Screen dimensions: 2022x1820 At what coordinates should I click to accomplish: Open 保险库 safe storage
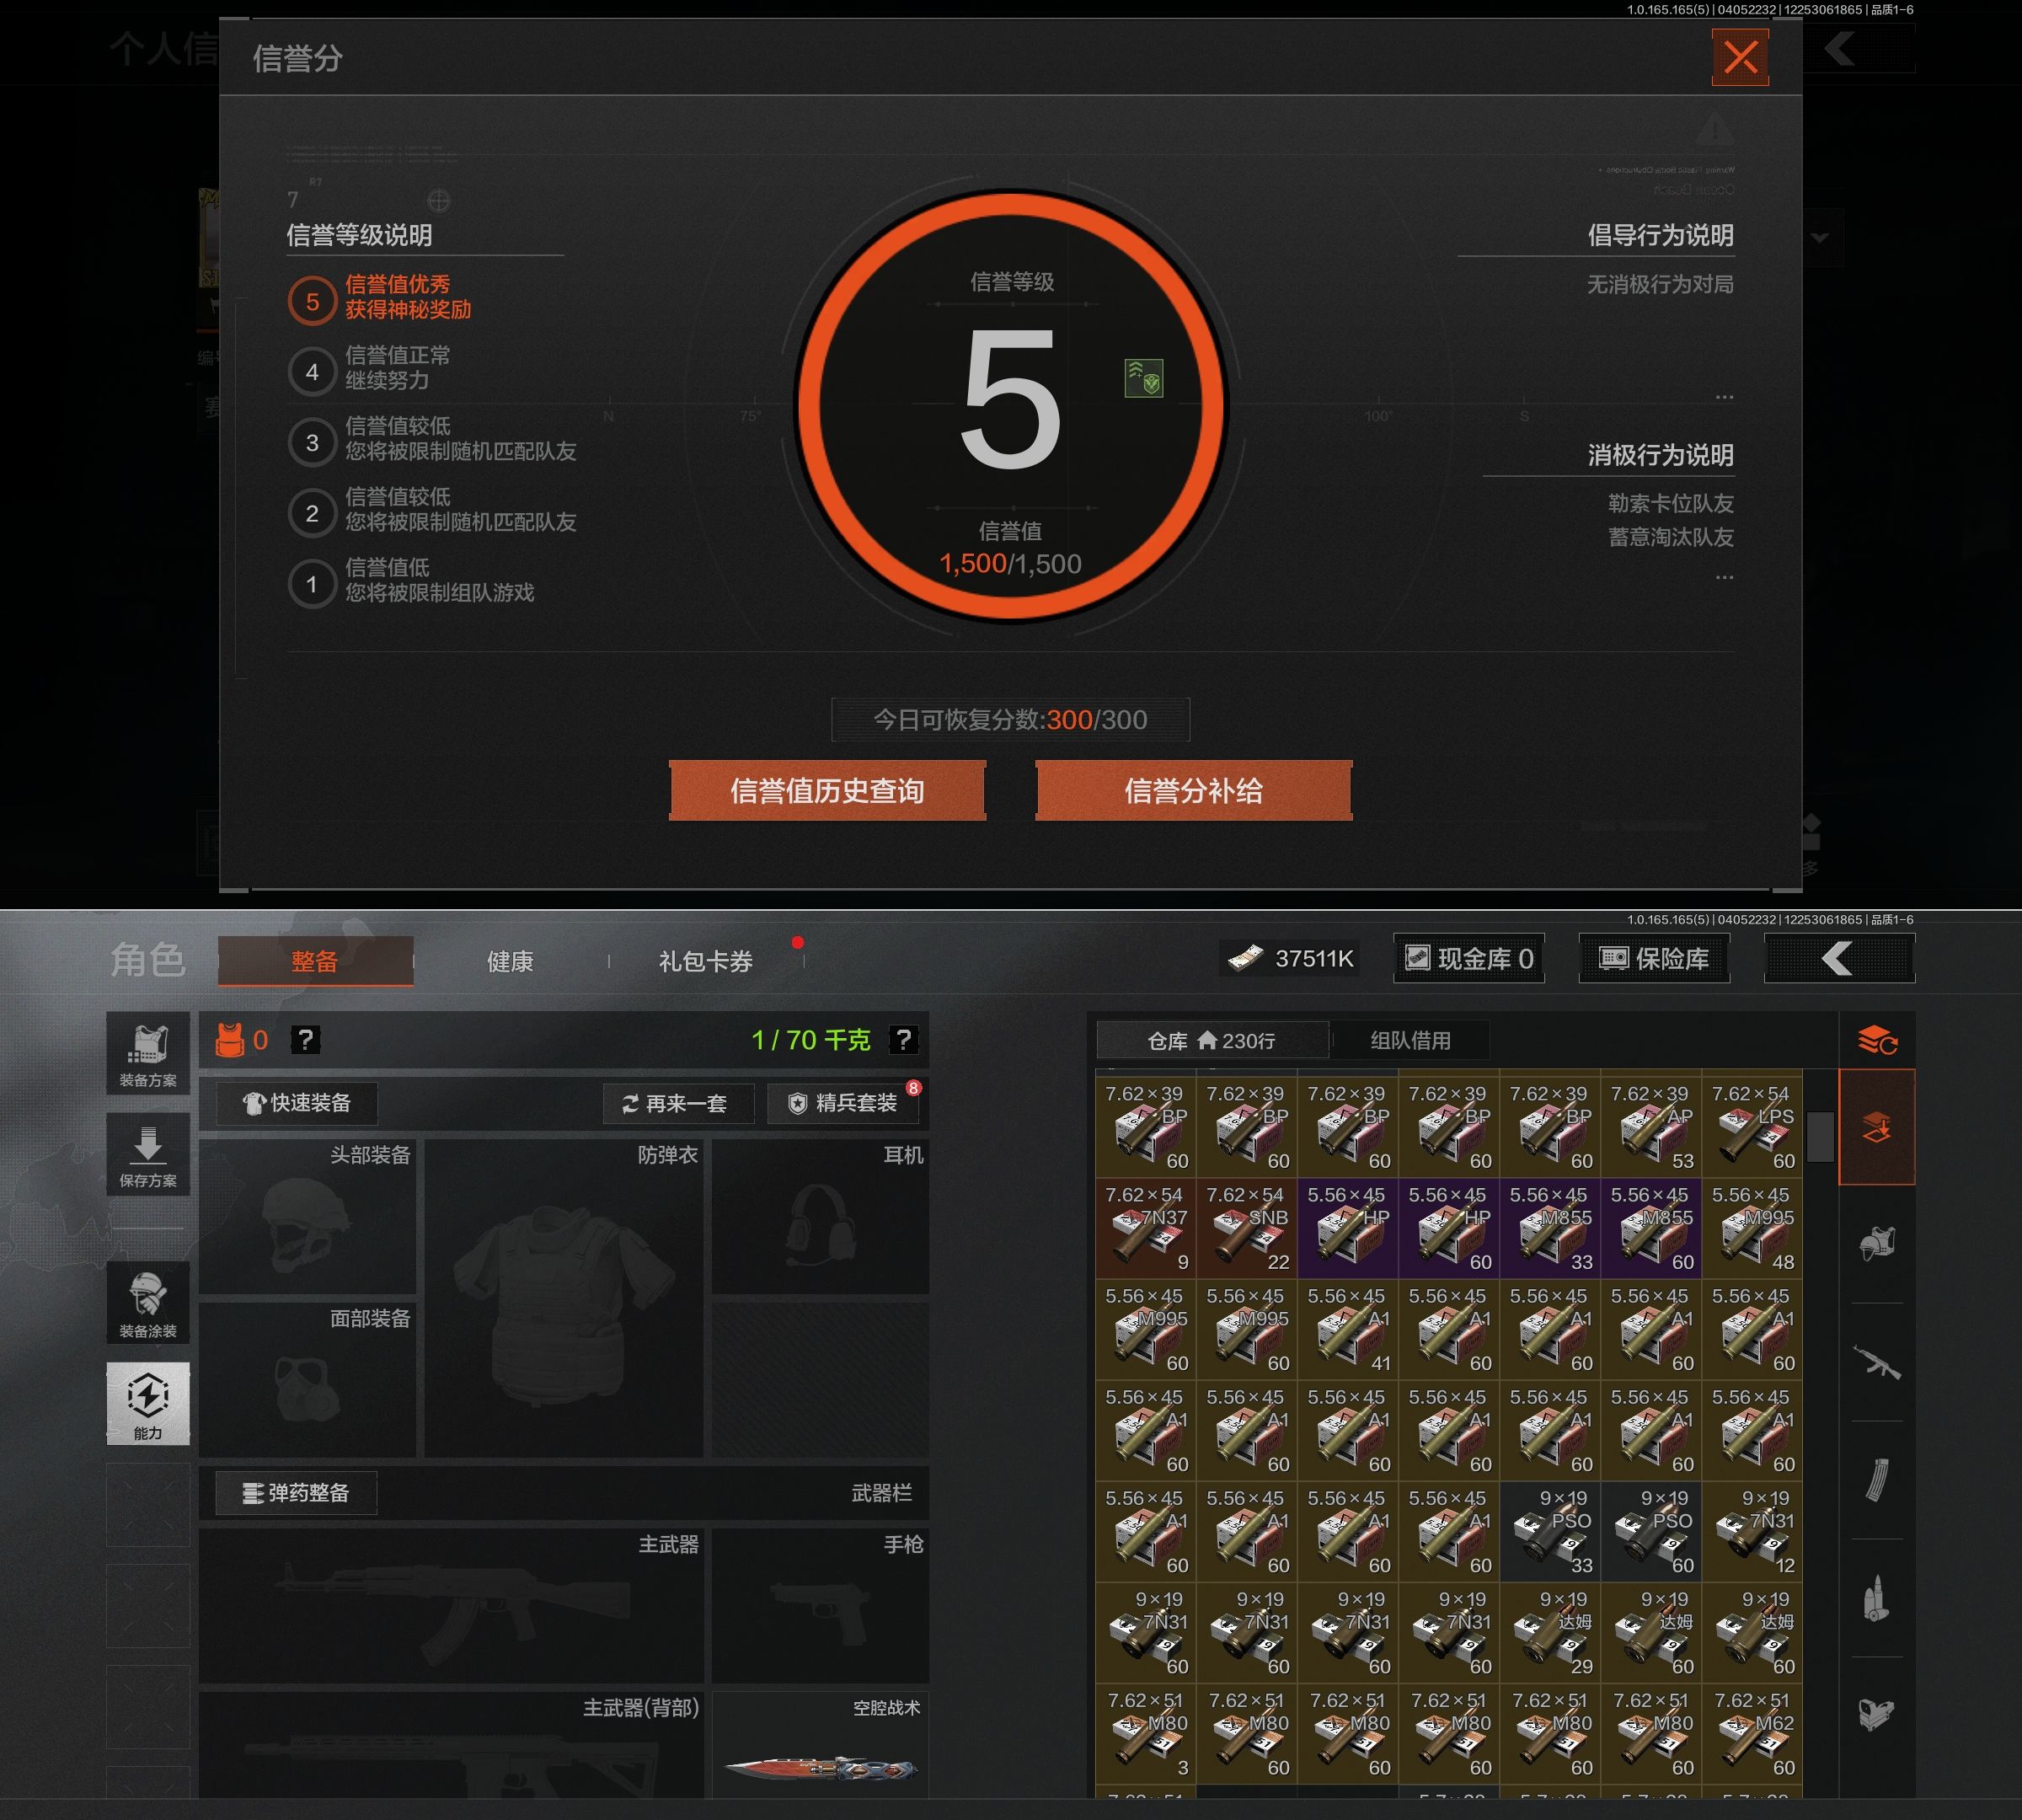coord(1654,959)
